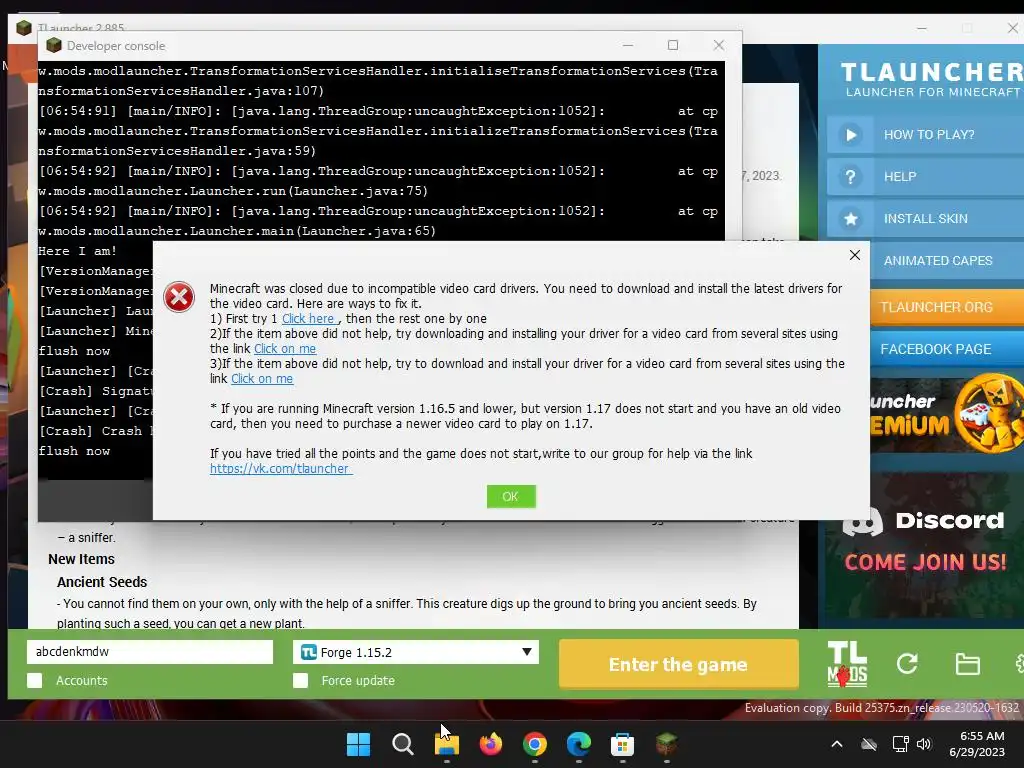Click the TLauncher window title icon
This screenshot has height=768, width=1024.
(24, 28)
